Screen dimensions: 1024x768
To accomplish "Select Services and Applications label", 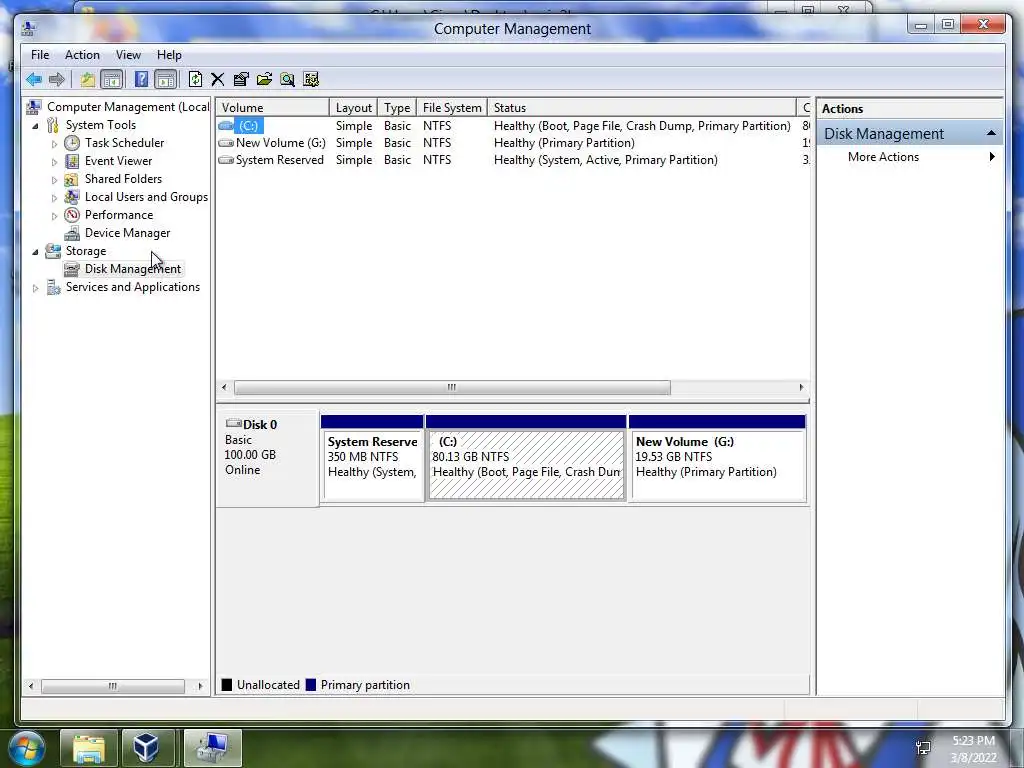I will click(133, 287).
